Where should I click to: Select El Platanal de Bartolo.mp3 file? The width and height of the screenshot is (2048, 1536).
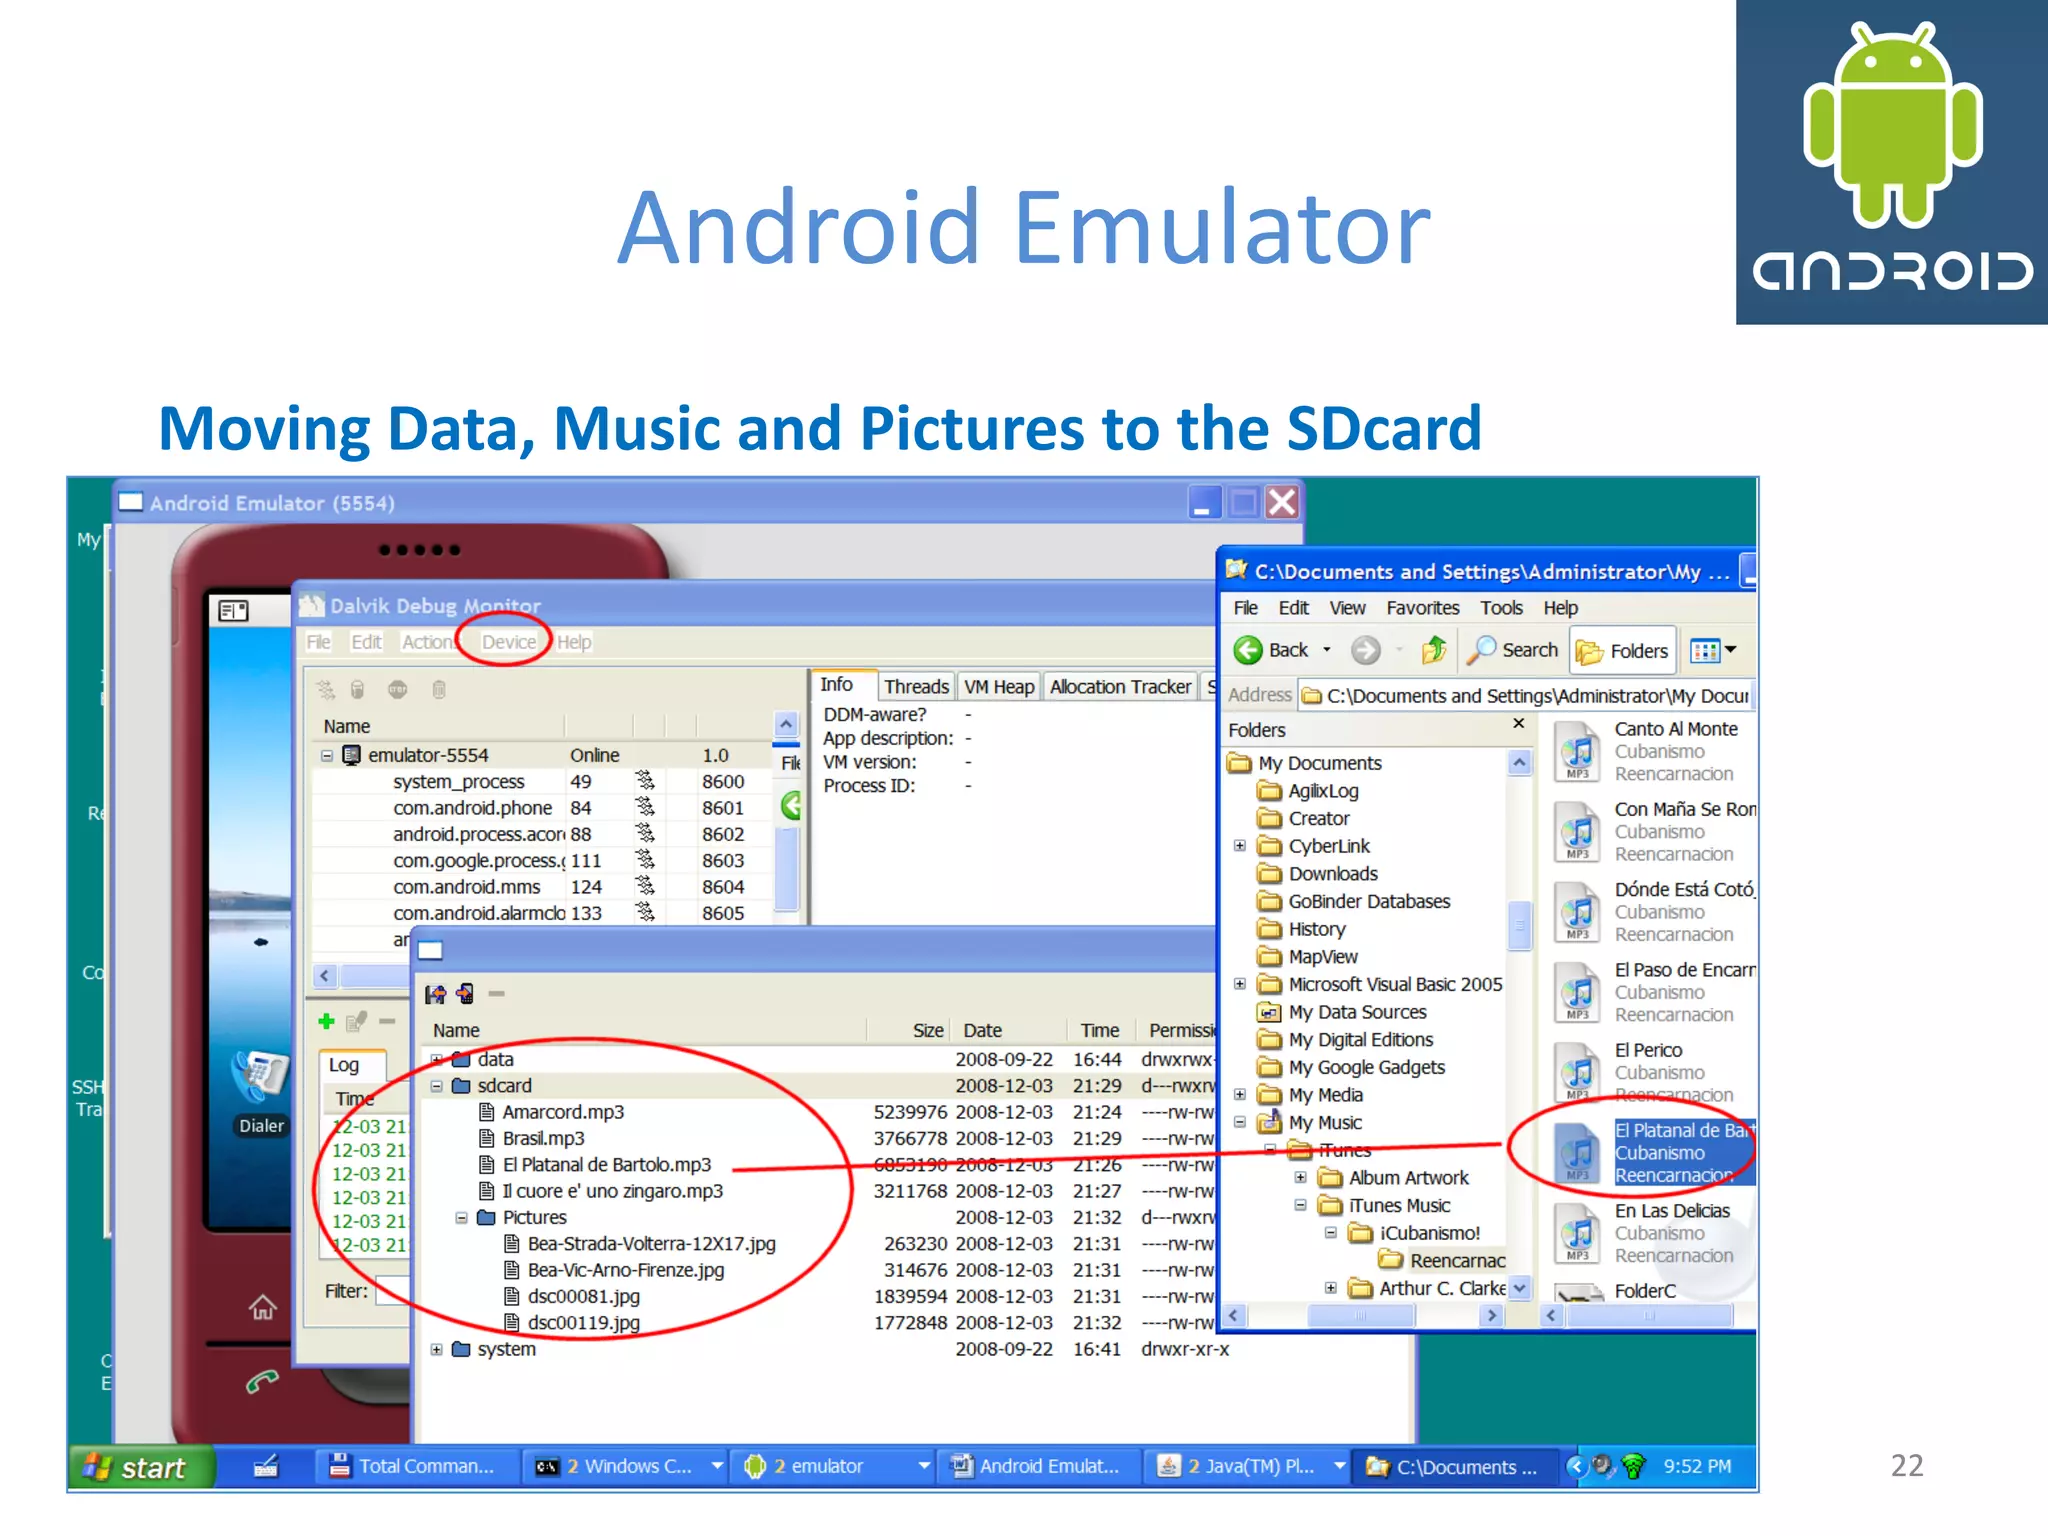(x=606, y=1165)
